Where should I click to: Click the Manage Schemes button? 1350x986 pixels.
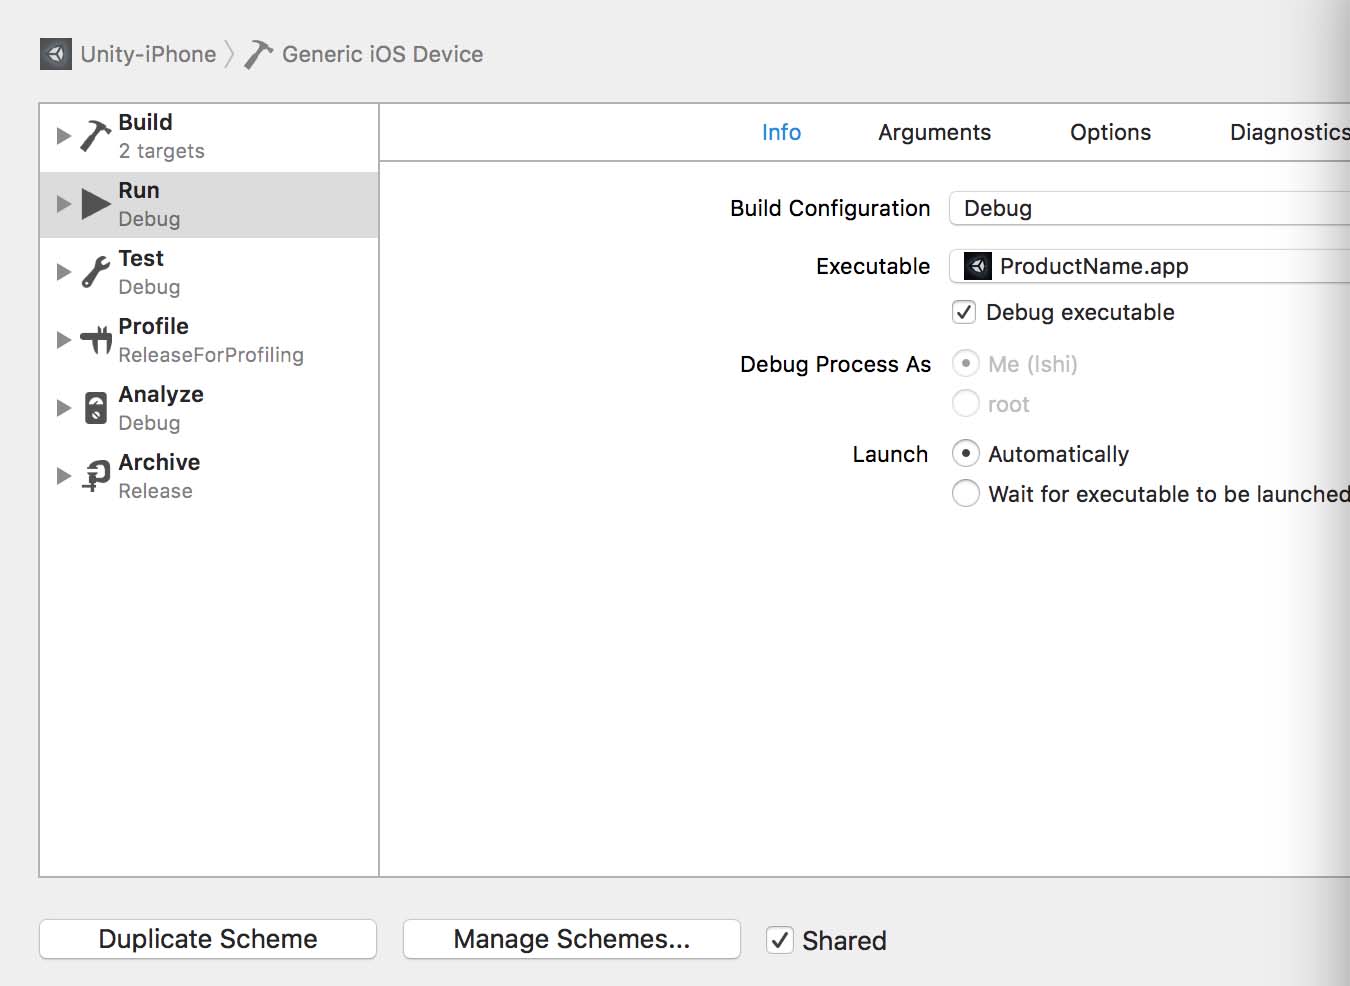571,939
